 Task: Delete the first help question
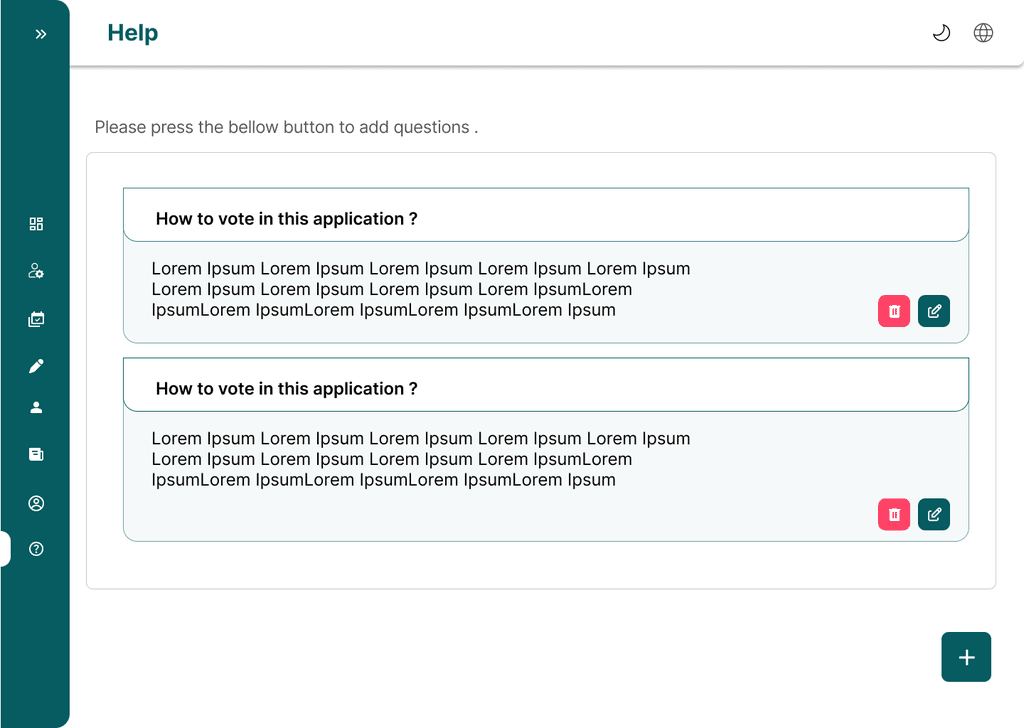tap(894, 311)
